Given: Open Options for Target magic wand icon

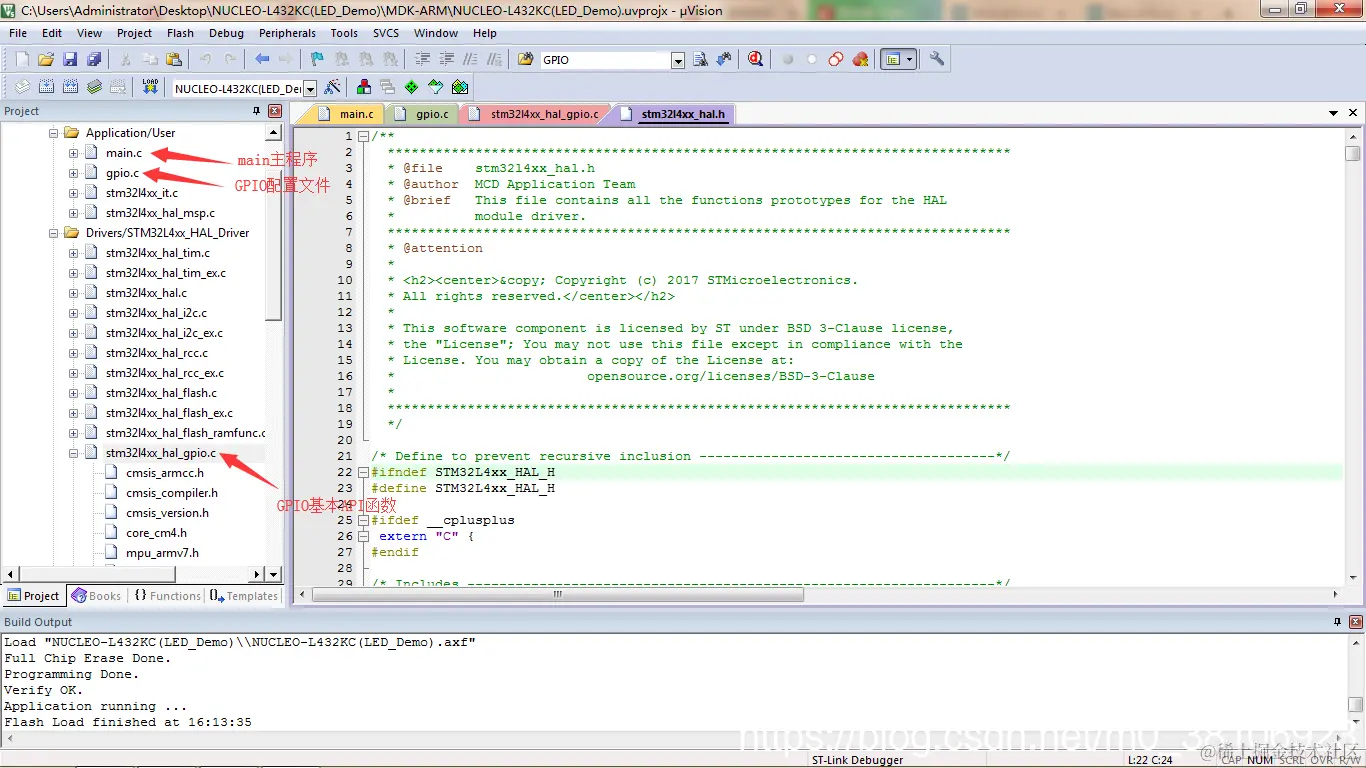Looking at the screenshot, I should 332,87.
